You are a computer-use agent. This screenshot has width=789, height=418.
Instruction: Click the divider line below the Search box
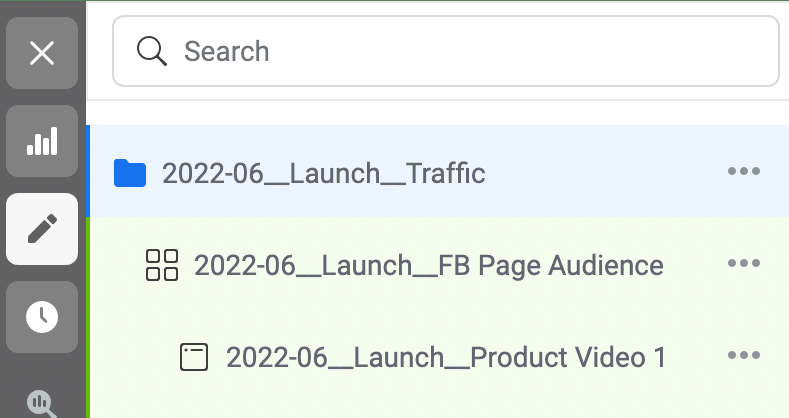pos(438,100)
